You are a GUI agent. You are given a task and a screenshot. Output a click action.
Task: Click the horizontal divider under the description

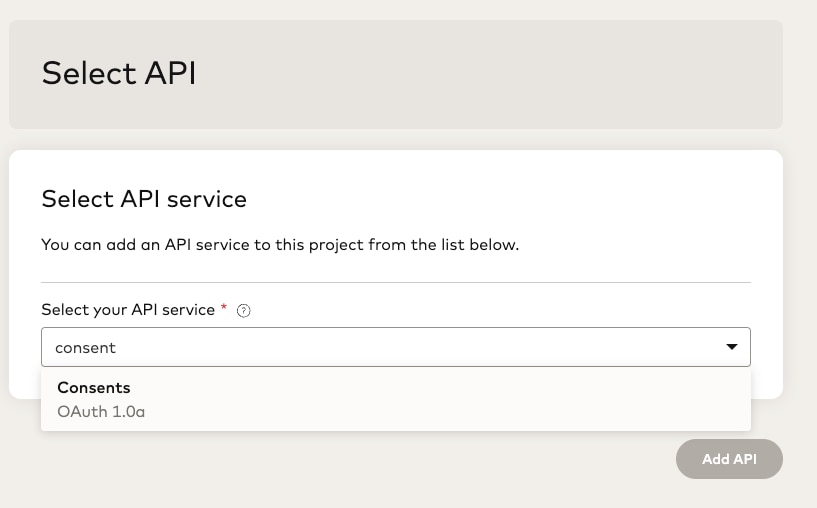click(395, 282)
